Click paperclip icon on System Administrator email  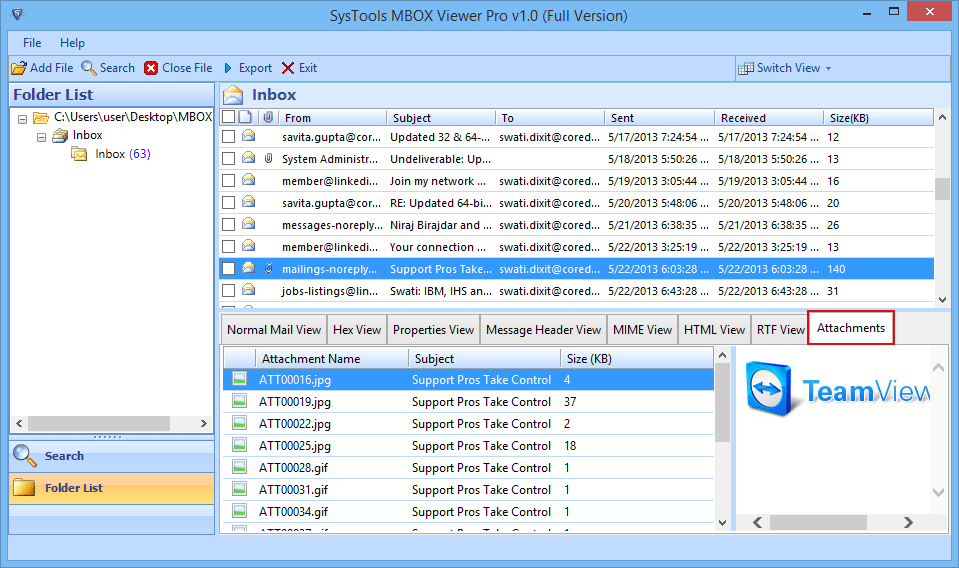tap(268, 158)
